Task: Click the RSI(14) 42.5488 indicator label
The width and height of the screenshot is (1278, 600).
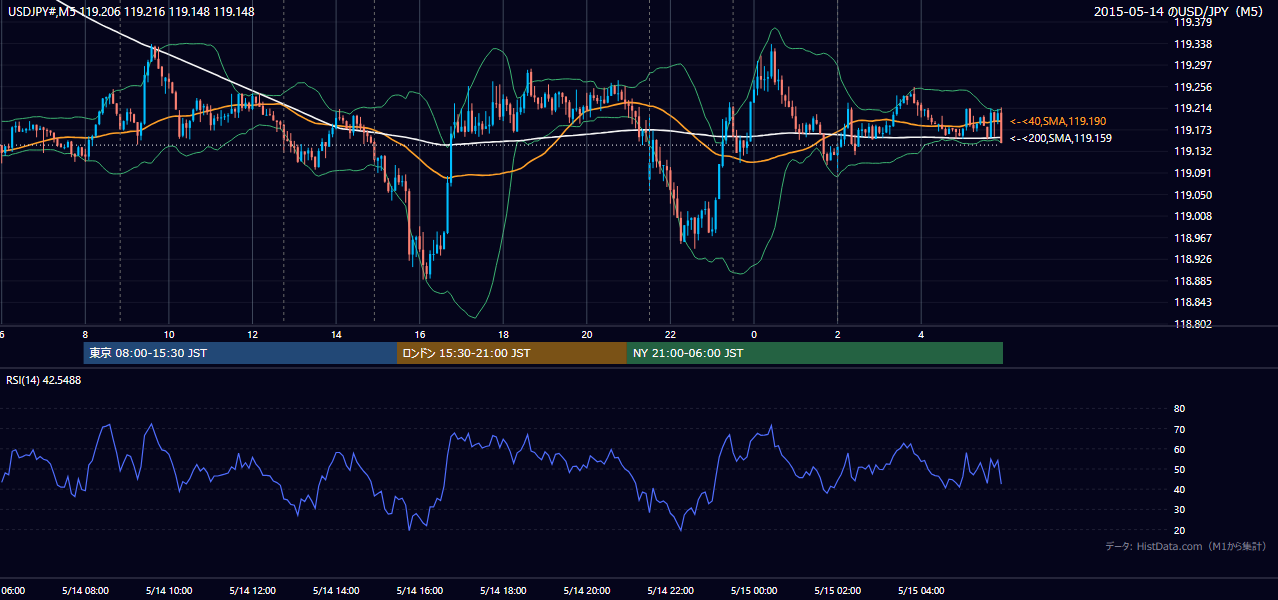Action: tap(44, 380)
